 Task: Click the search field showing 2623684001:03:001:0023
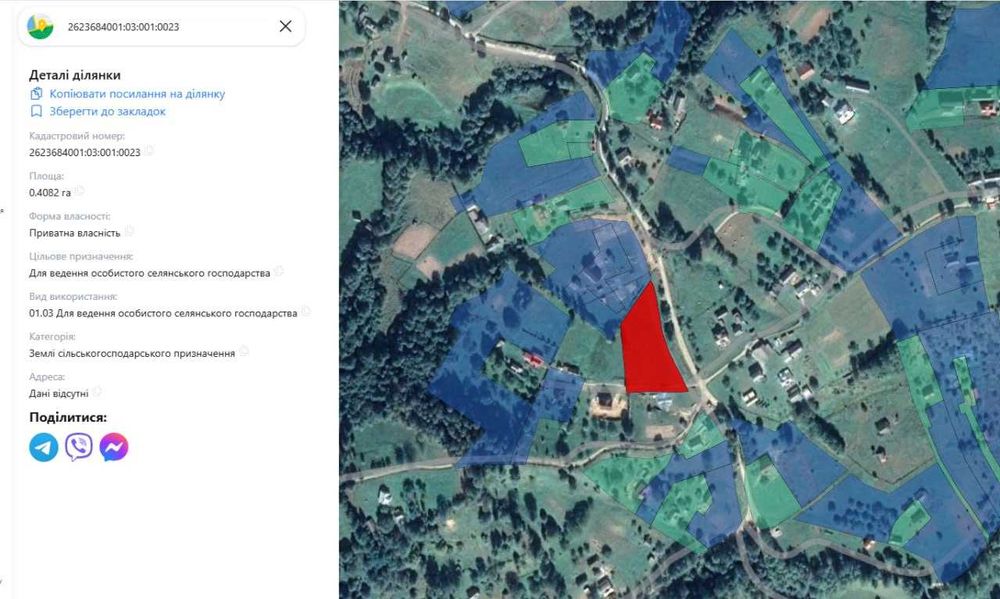(162, 27)
